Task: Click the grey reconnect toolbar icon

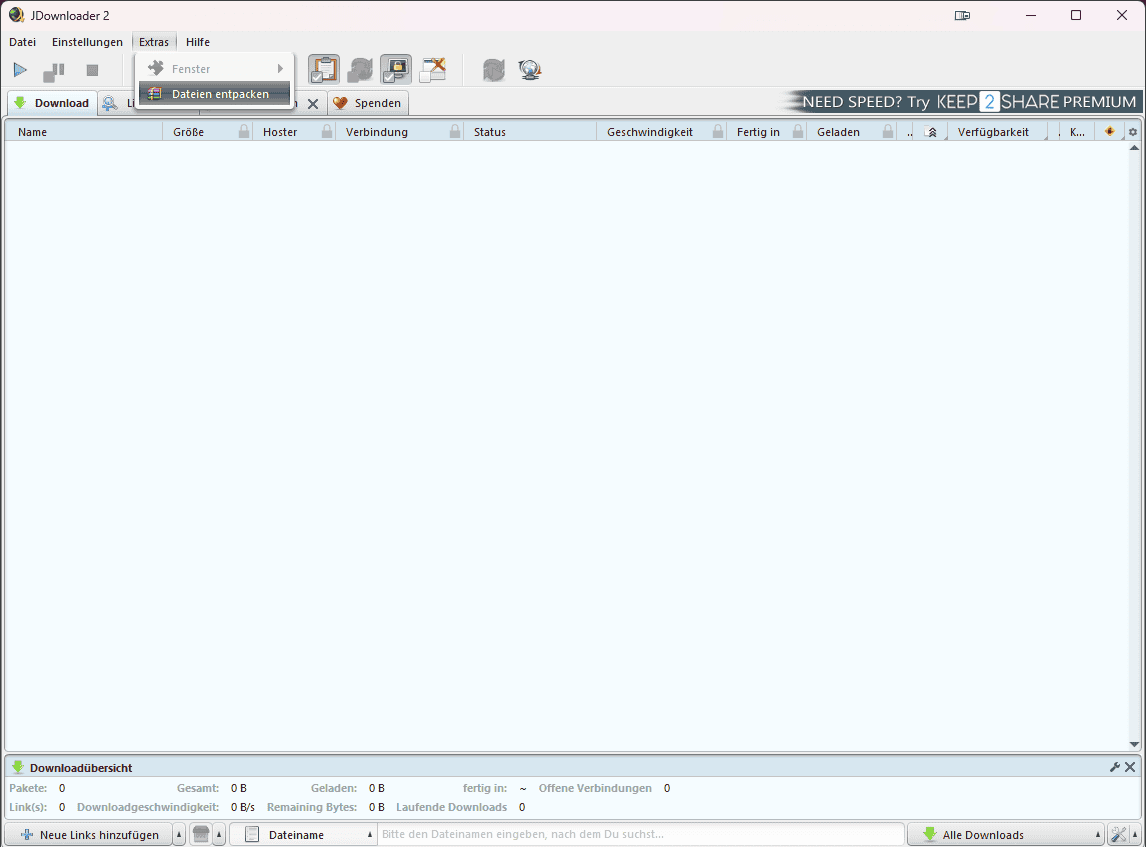Action: pos(494,70)
